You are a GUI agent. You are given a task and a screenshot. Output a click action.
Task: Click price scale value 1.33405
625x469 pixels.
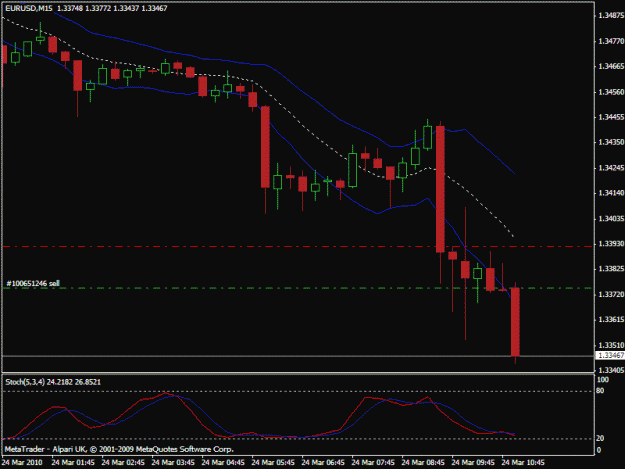611,370
